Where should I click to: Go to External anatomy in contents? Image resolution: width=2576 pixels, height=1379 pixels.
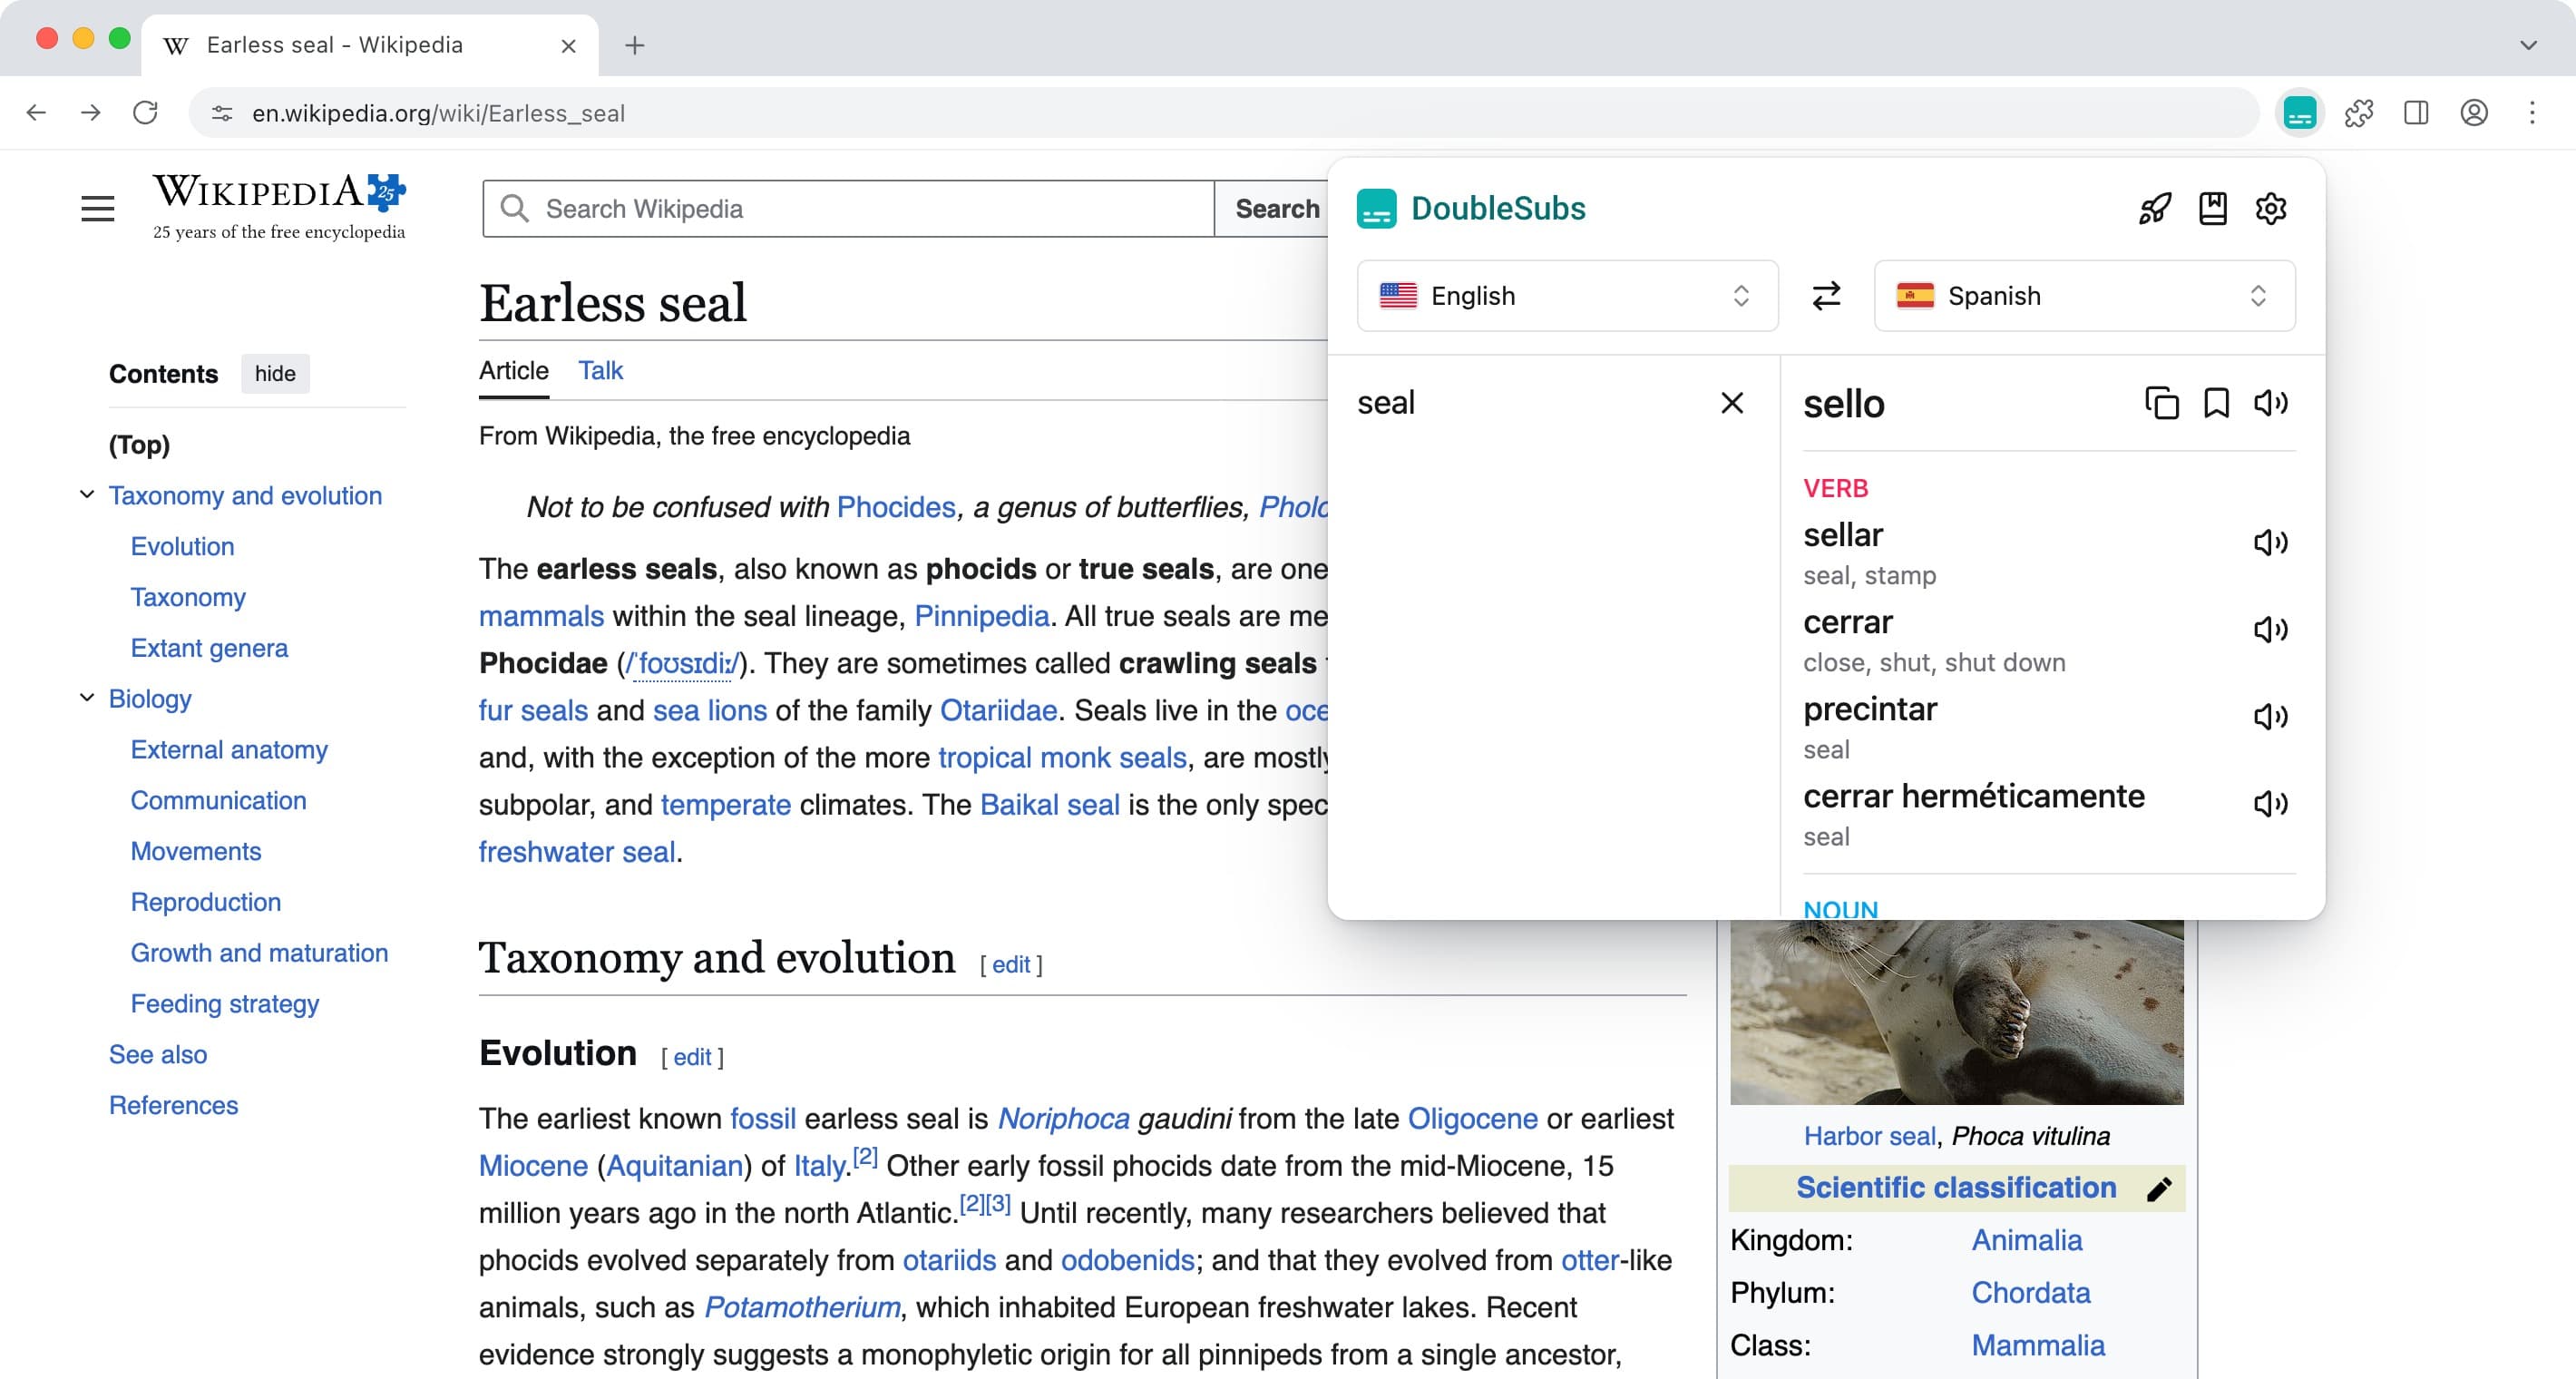coord(229,749)
